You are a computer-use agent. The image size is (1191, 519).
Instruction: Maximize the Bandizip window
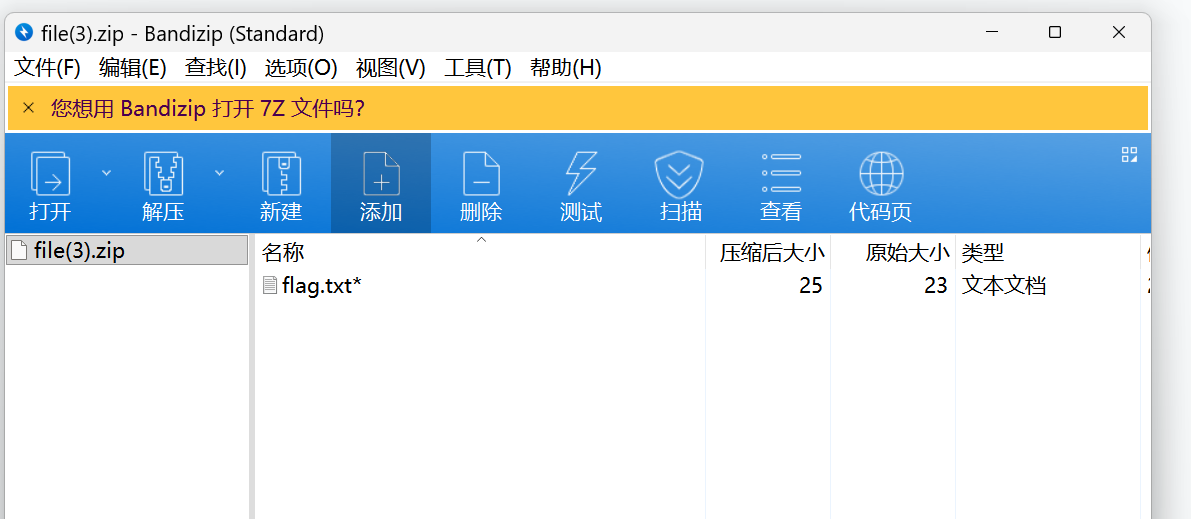coord(1054,32)
